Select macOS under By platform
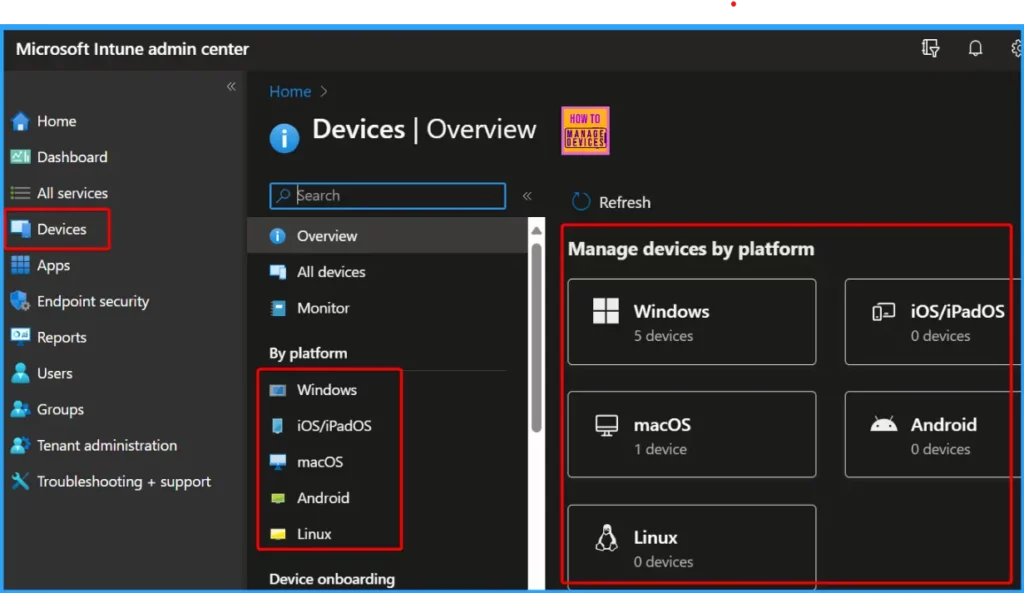This screenshot has width=1024, height=593. 320,462
